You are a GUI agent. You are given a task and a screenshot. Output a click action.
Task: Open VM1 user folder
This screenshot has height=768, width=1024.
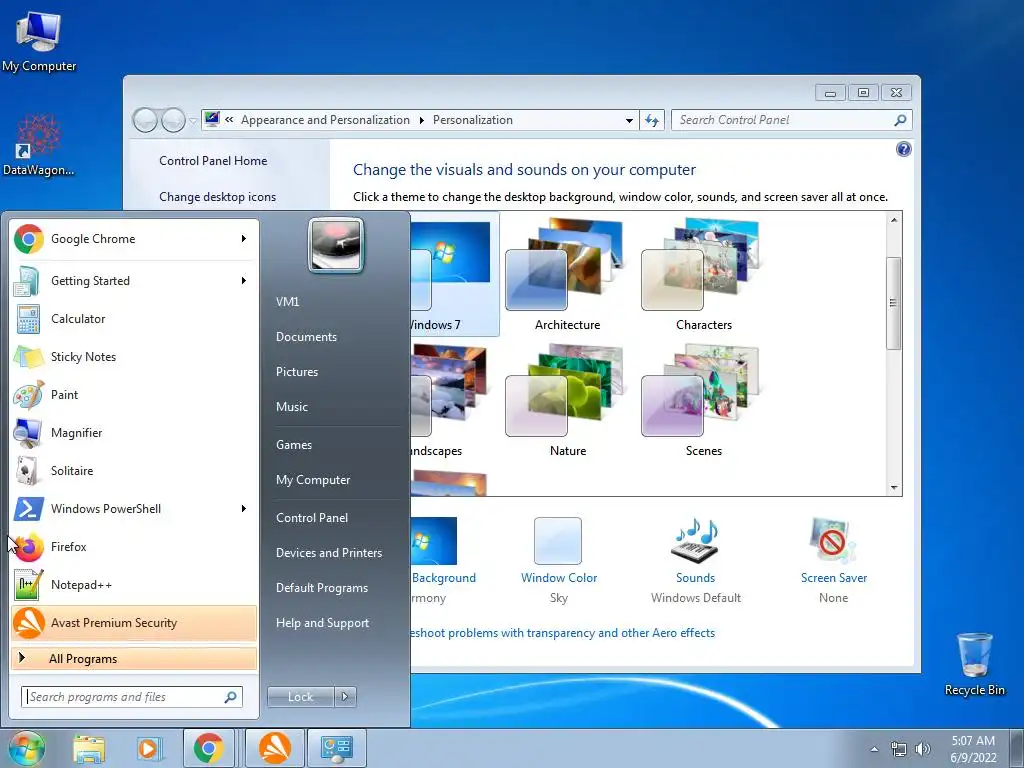point(287,302)
